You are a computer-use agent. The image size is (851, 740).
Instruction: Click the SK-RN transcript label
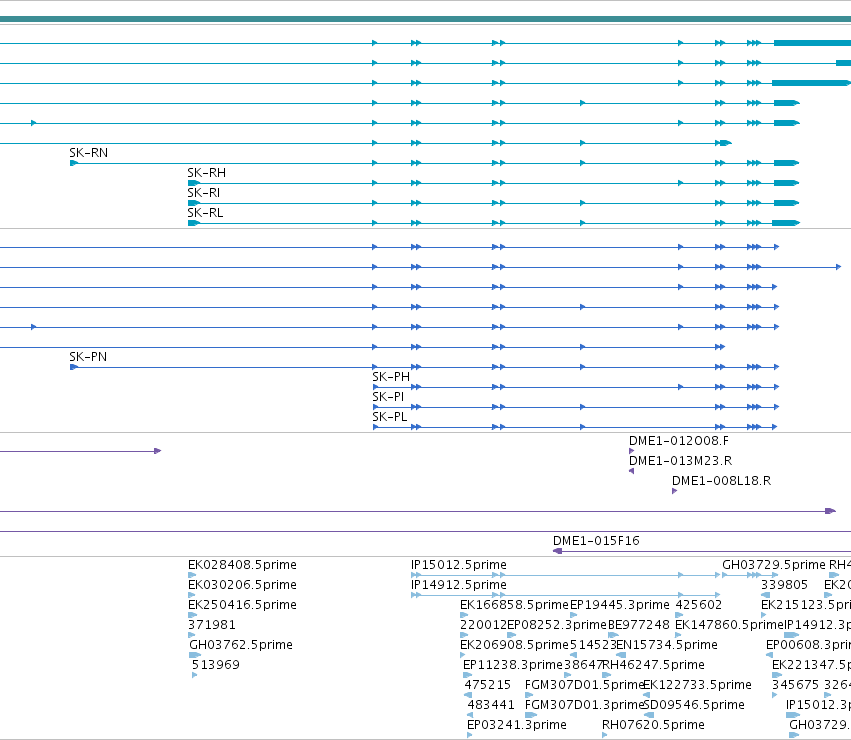coord(88,153)
